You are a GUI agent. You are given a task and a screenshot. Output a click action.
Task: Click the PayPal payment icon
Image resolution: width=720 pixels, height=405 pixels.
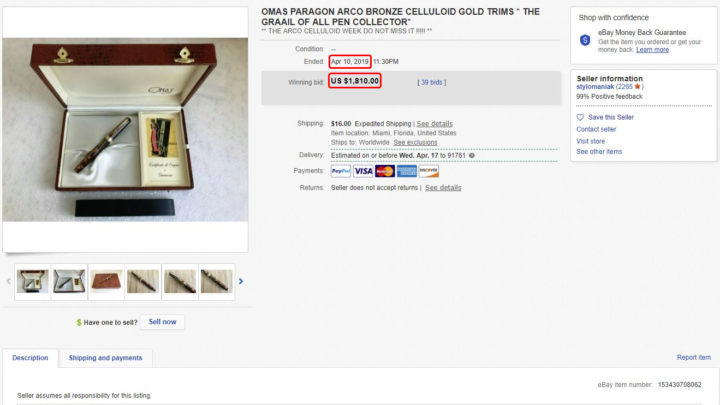(341, 171)
